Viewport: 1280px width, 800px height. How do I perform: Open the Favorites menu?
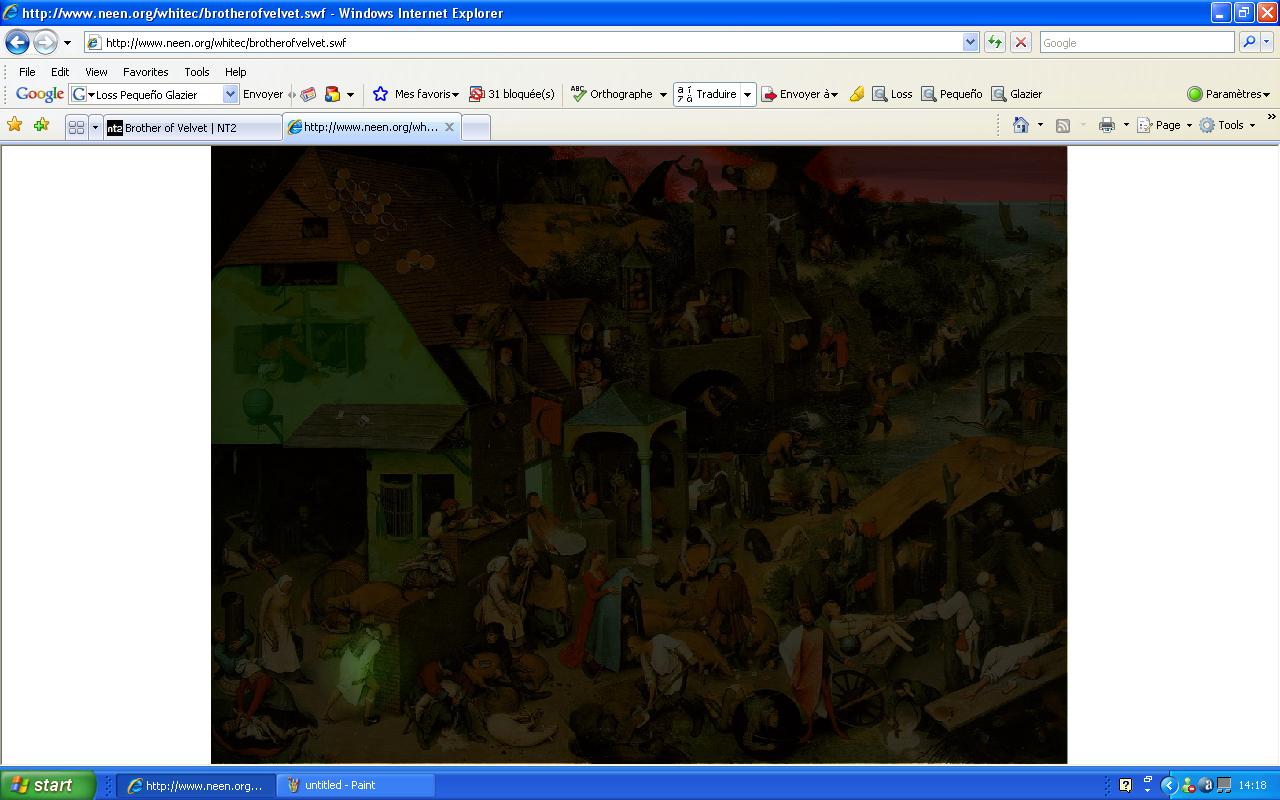point(145,72)
